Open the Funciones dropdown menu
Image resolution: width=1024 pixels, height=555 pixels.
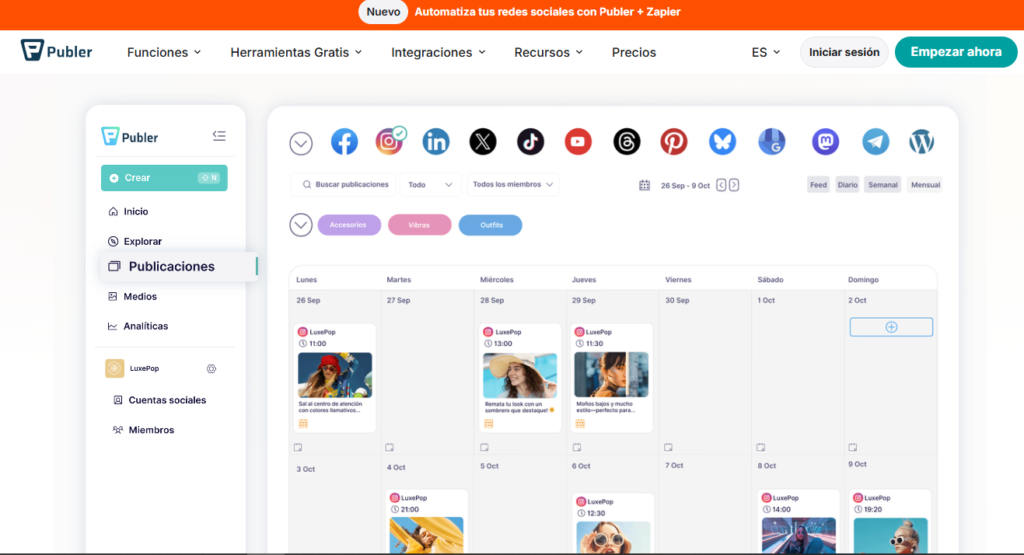(x=164, y=52)
